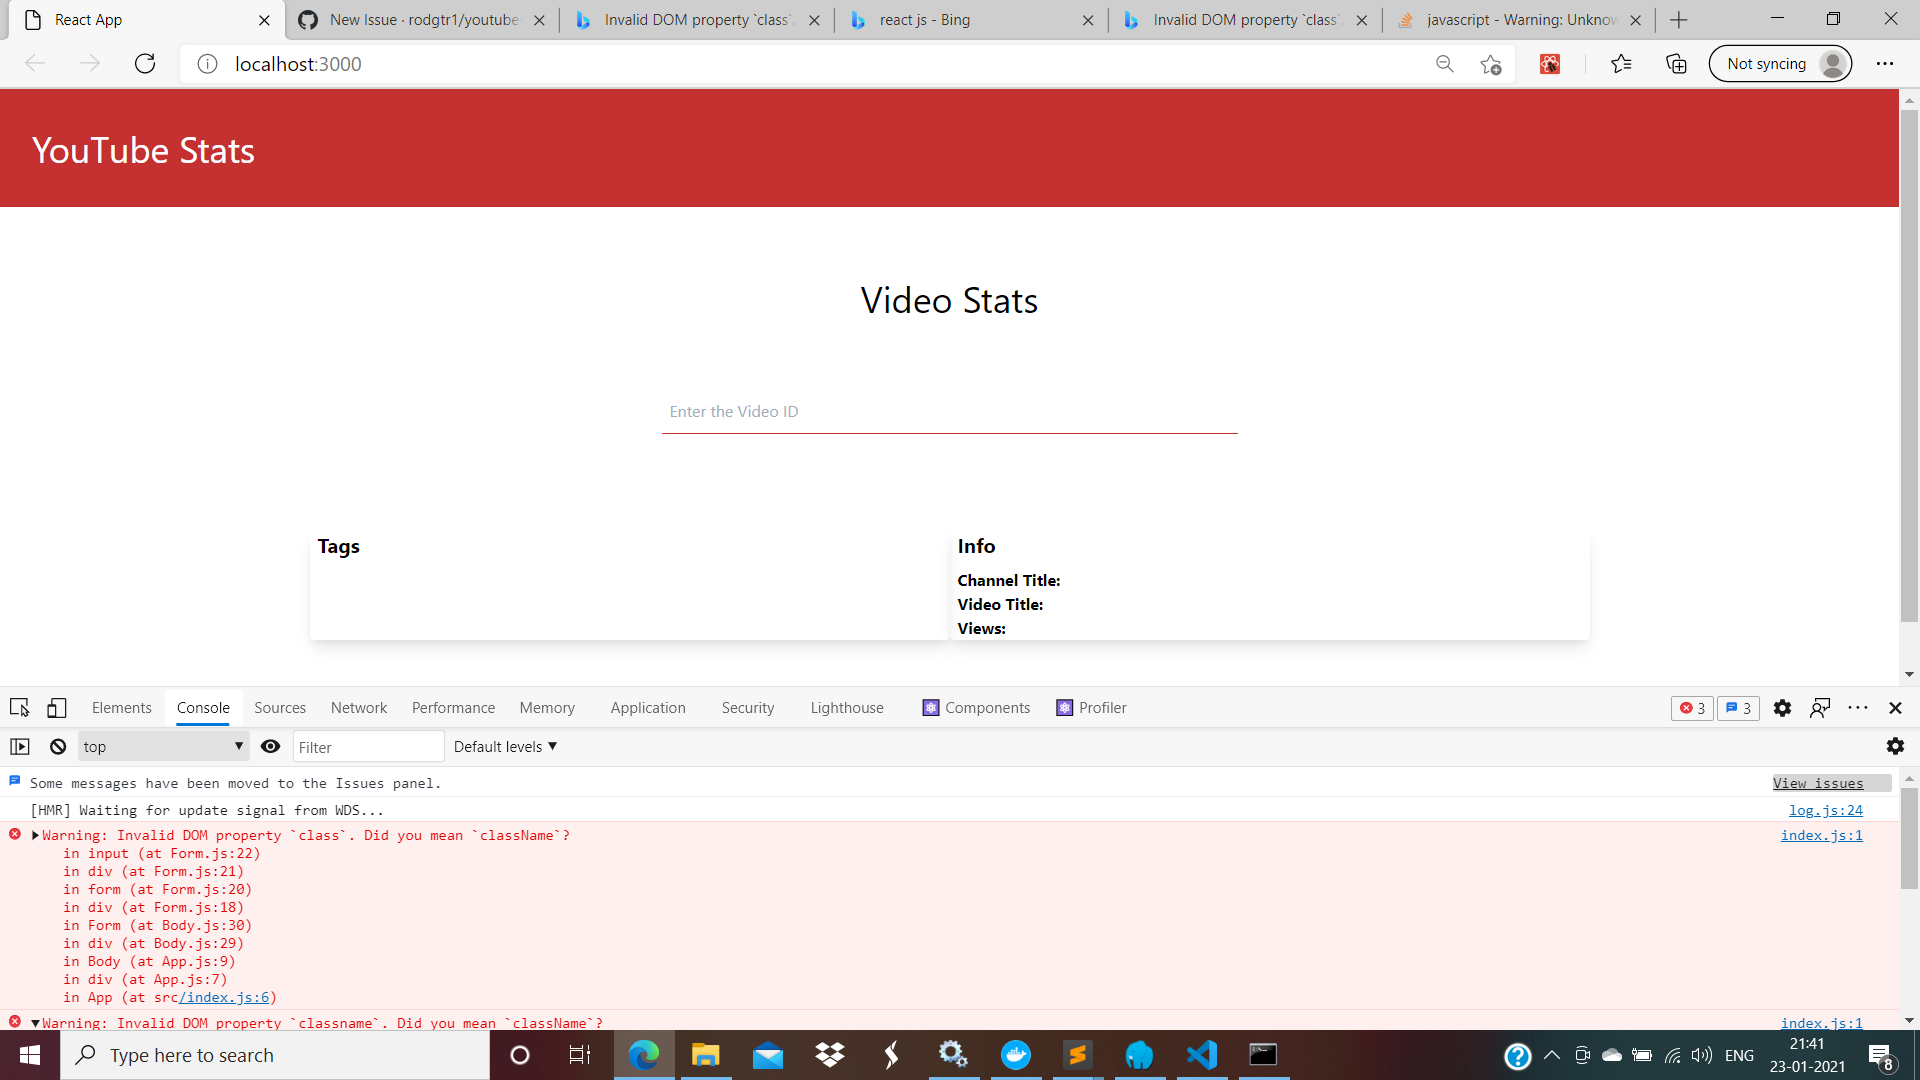Image resolution: width=1920 pixels, height=1080 pixels.
Task: Open the Windows Start menu
Action: pyautogui.click(x=30, y=1055)
